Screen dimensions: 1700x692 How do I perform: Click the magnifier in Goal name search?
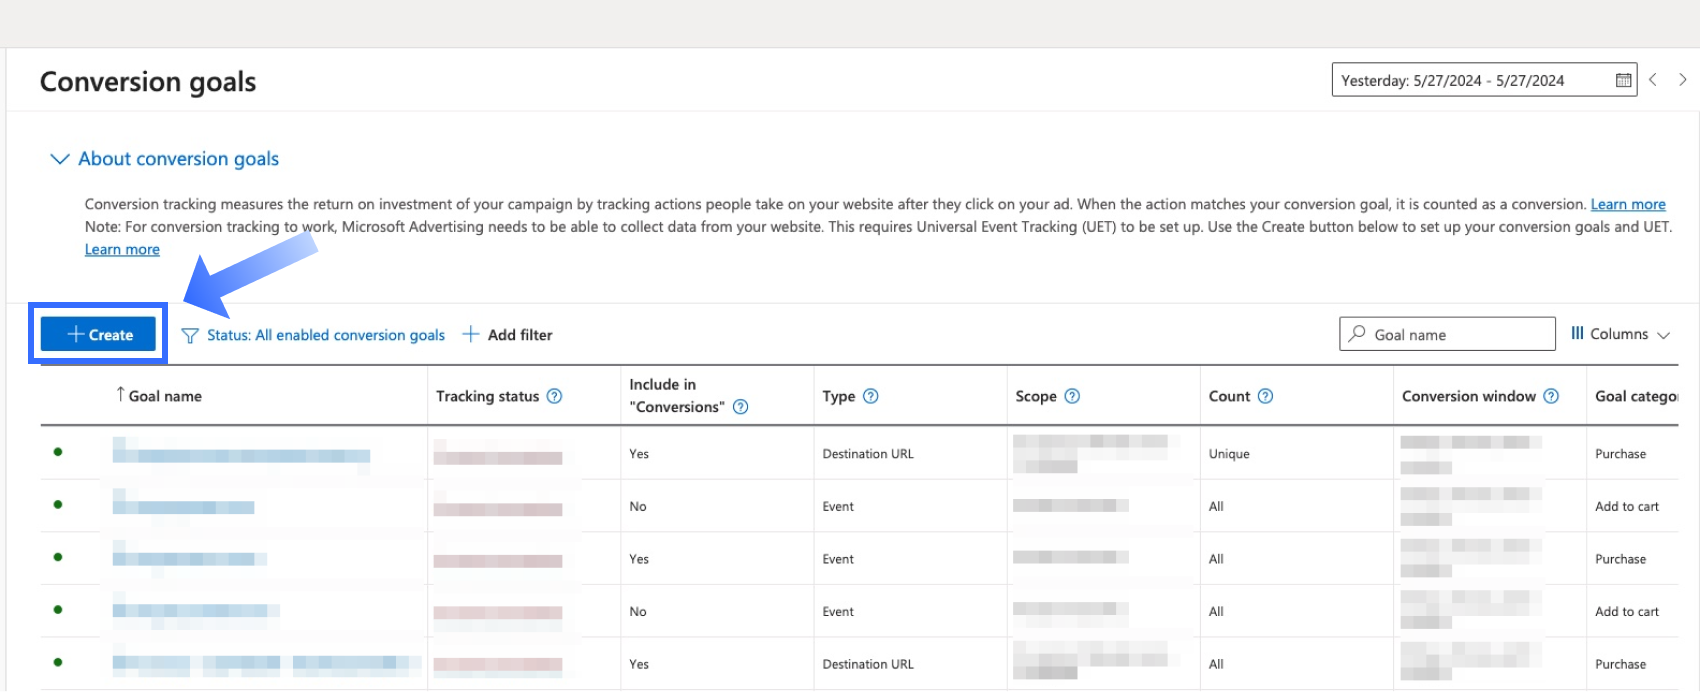(x=1357, y=334)
